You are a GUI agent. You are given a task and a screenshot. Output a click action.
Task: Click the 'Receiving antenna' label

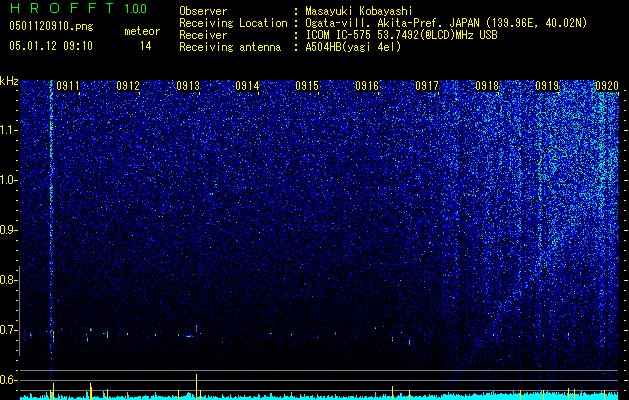pyautogui.click(x=230, y=47)
